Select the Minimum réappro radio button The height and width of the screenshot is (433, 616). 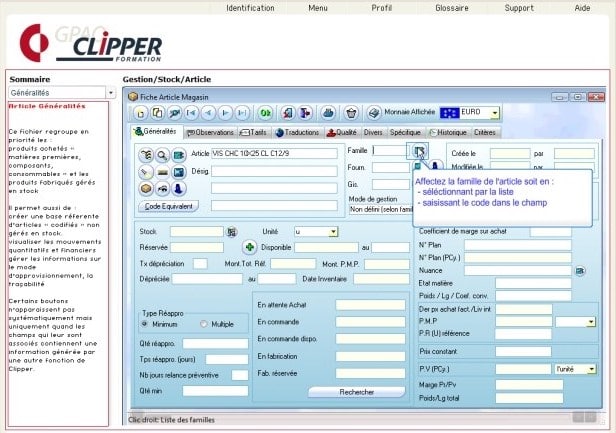point(145,324)
